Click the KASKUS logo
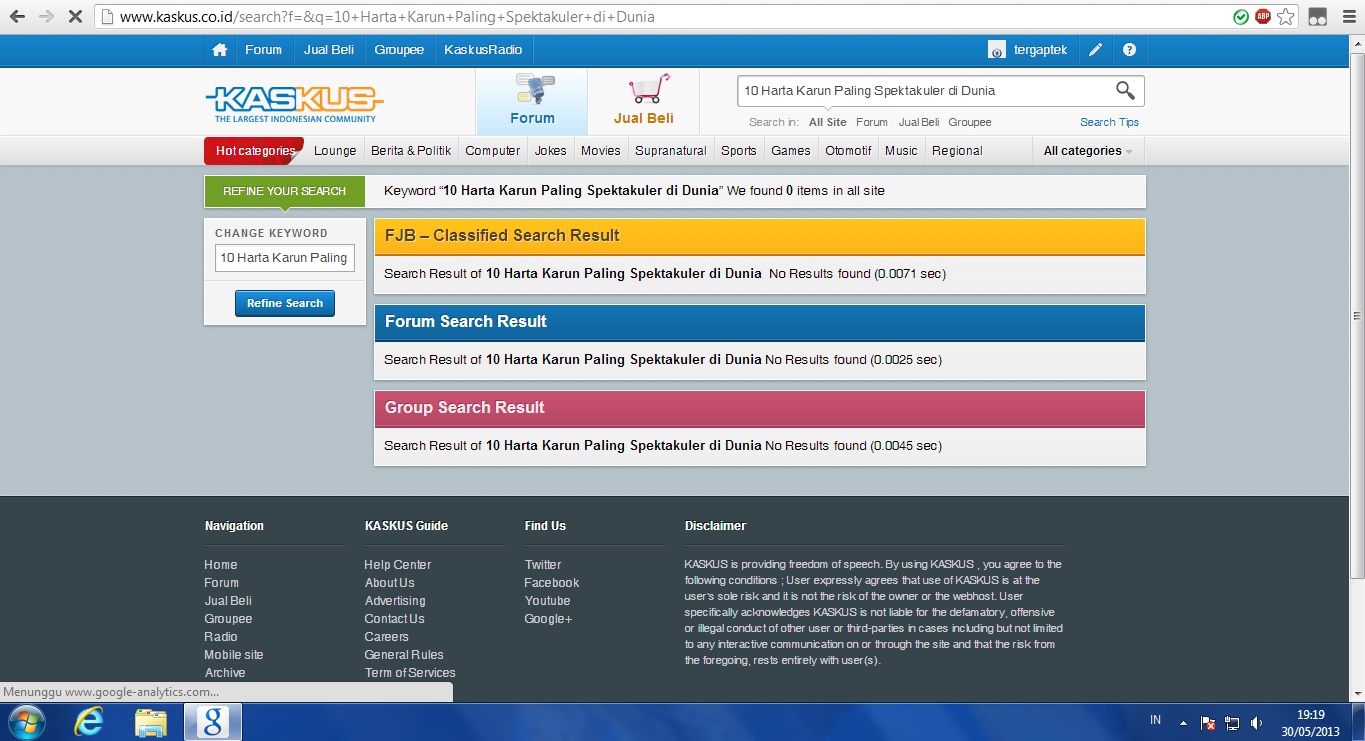Screen dimensions: 1365x741 tap(294, 103)
